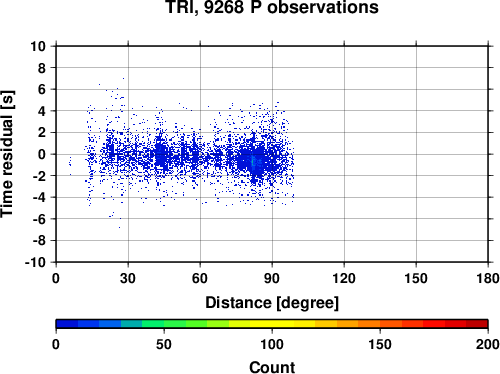Click the isolated data points near 6 degrees
Image resolution: width=500 pixels, height=374 pixels.
(70, 165)
